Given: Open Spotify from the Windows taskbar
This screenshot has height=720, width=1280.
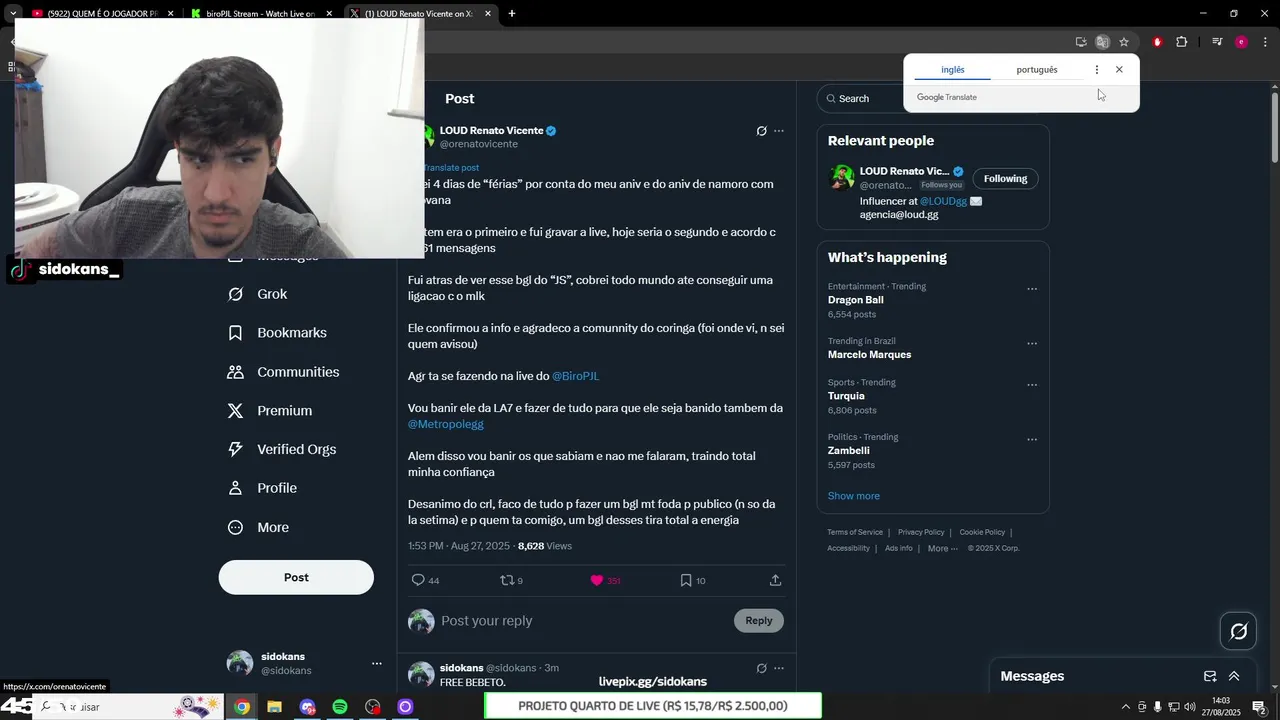Looking at the screenshot, I should tap(340, 707).
